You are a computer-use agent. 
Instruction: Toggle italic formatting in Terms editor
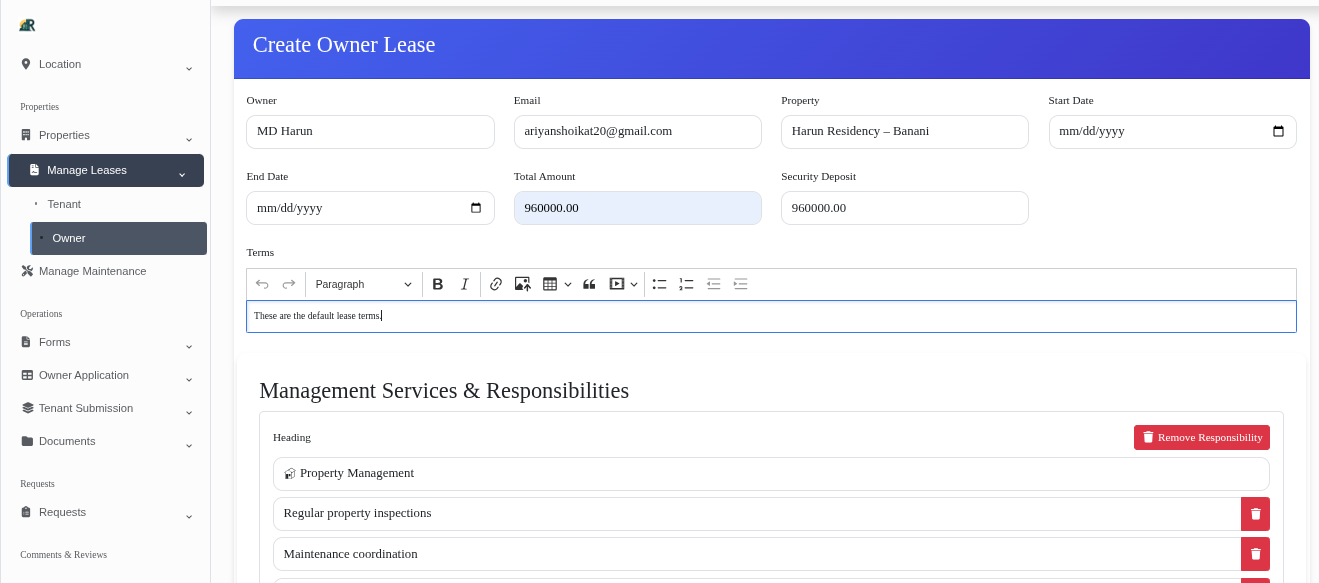464,285
